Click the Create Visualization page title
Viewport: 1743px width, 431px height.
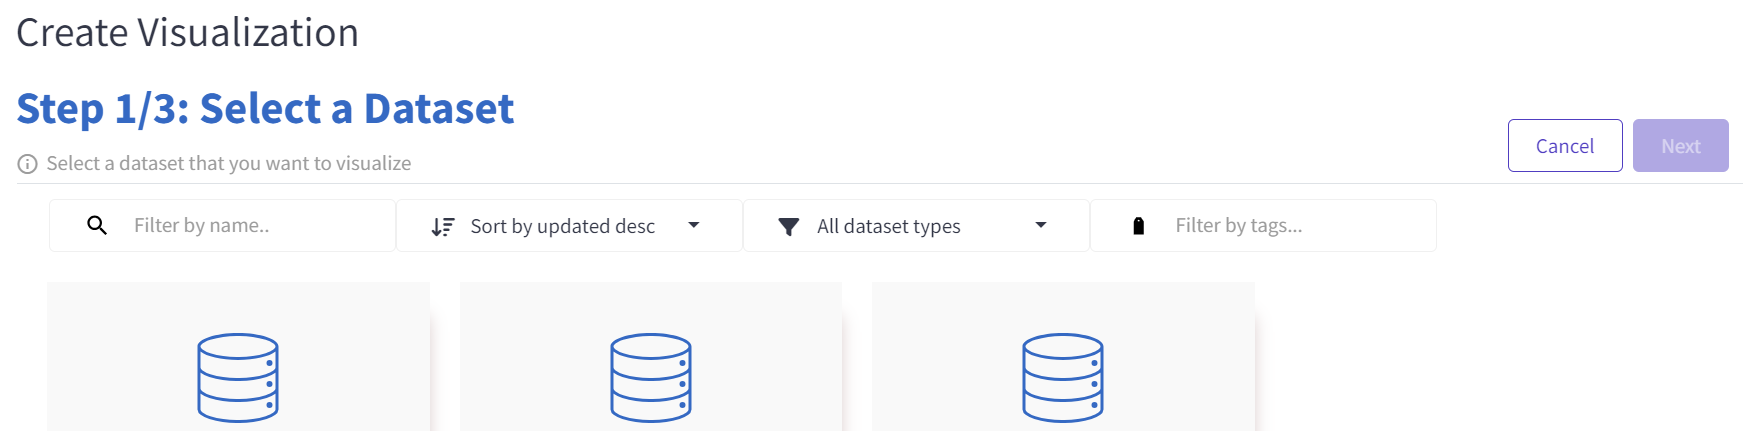point(187,33)
